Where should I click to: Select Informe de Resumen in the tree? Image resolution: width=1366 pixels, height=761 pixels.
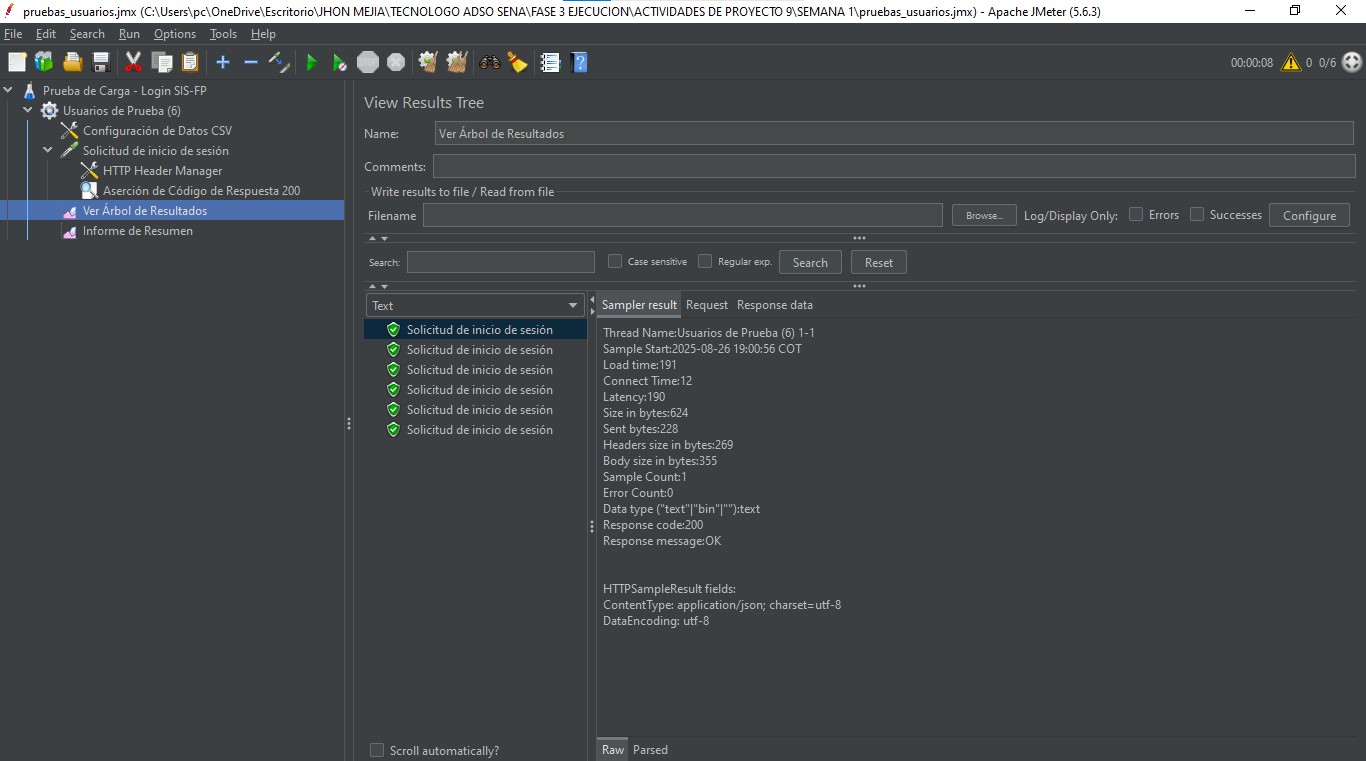tap(138, 231)
